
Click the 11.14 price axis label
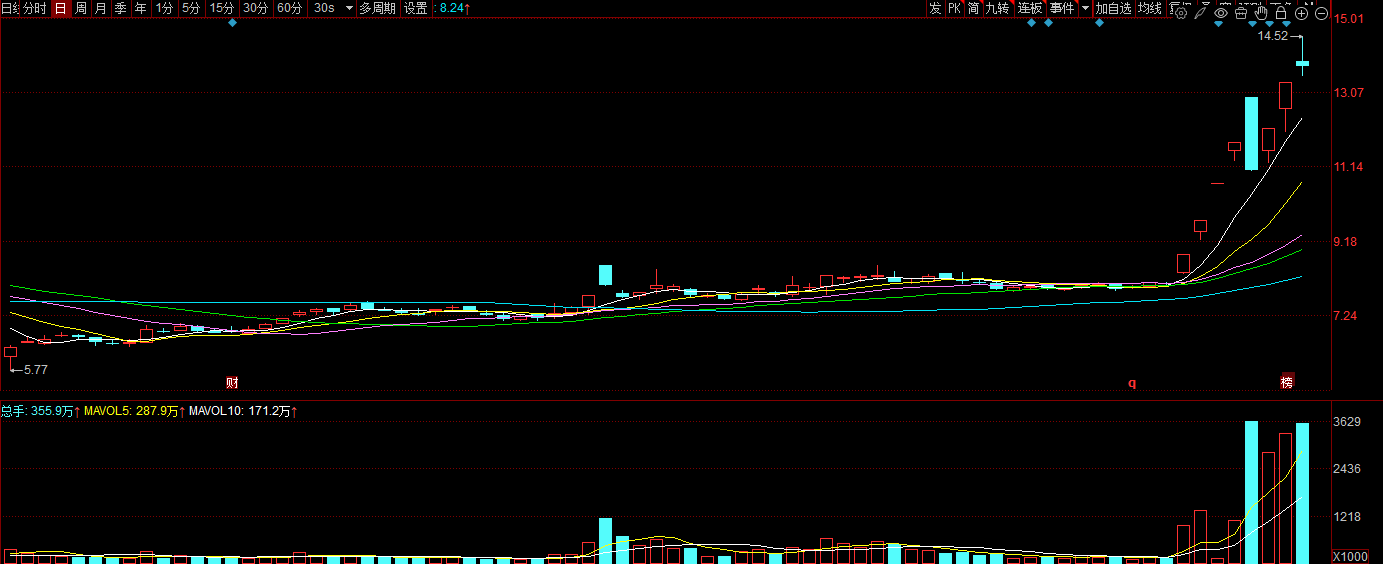tap(1350, 167)
